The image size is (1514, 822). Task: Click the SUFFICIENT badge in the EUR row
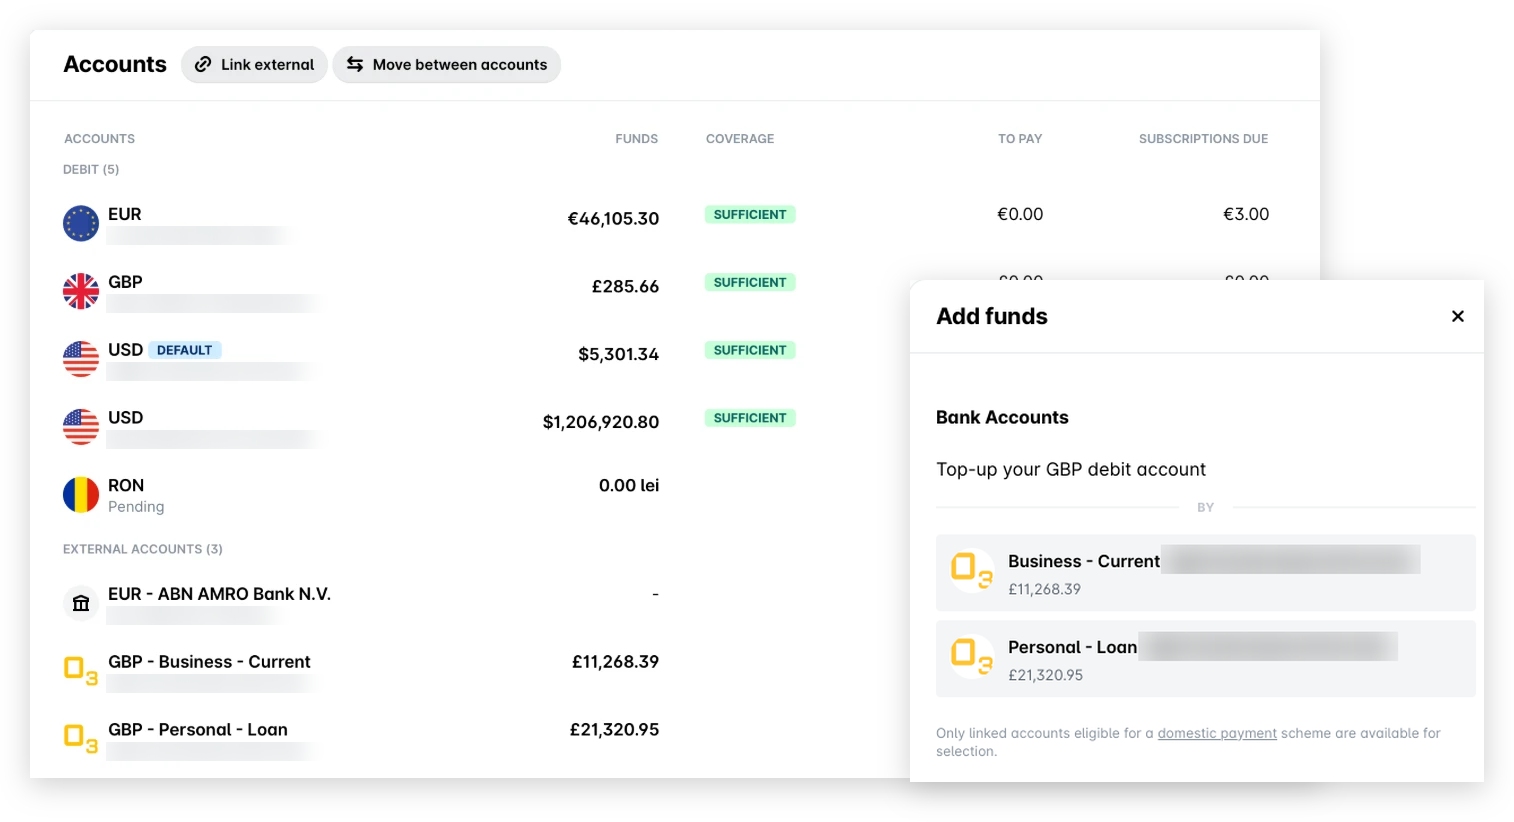[750, 214]
